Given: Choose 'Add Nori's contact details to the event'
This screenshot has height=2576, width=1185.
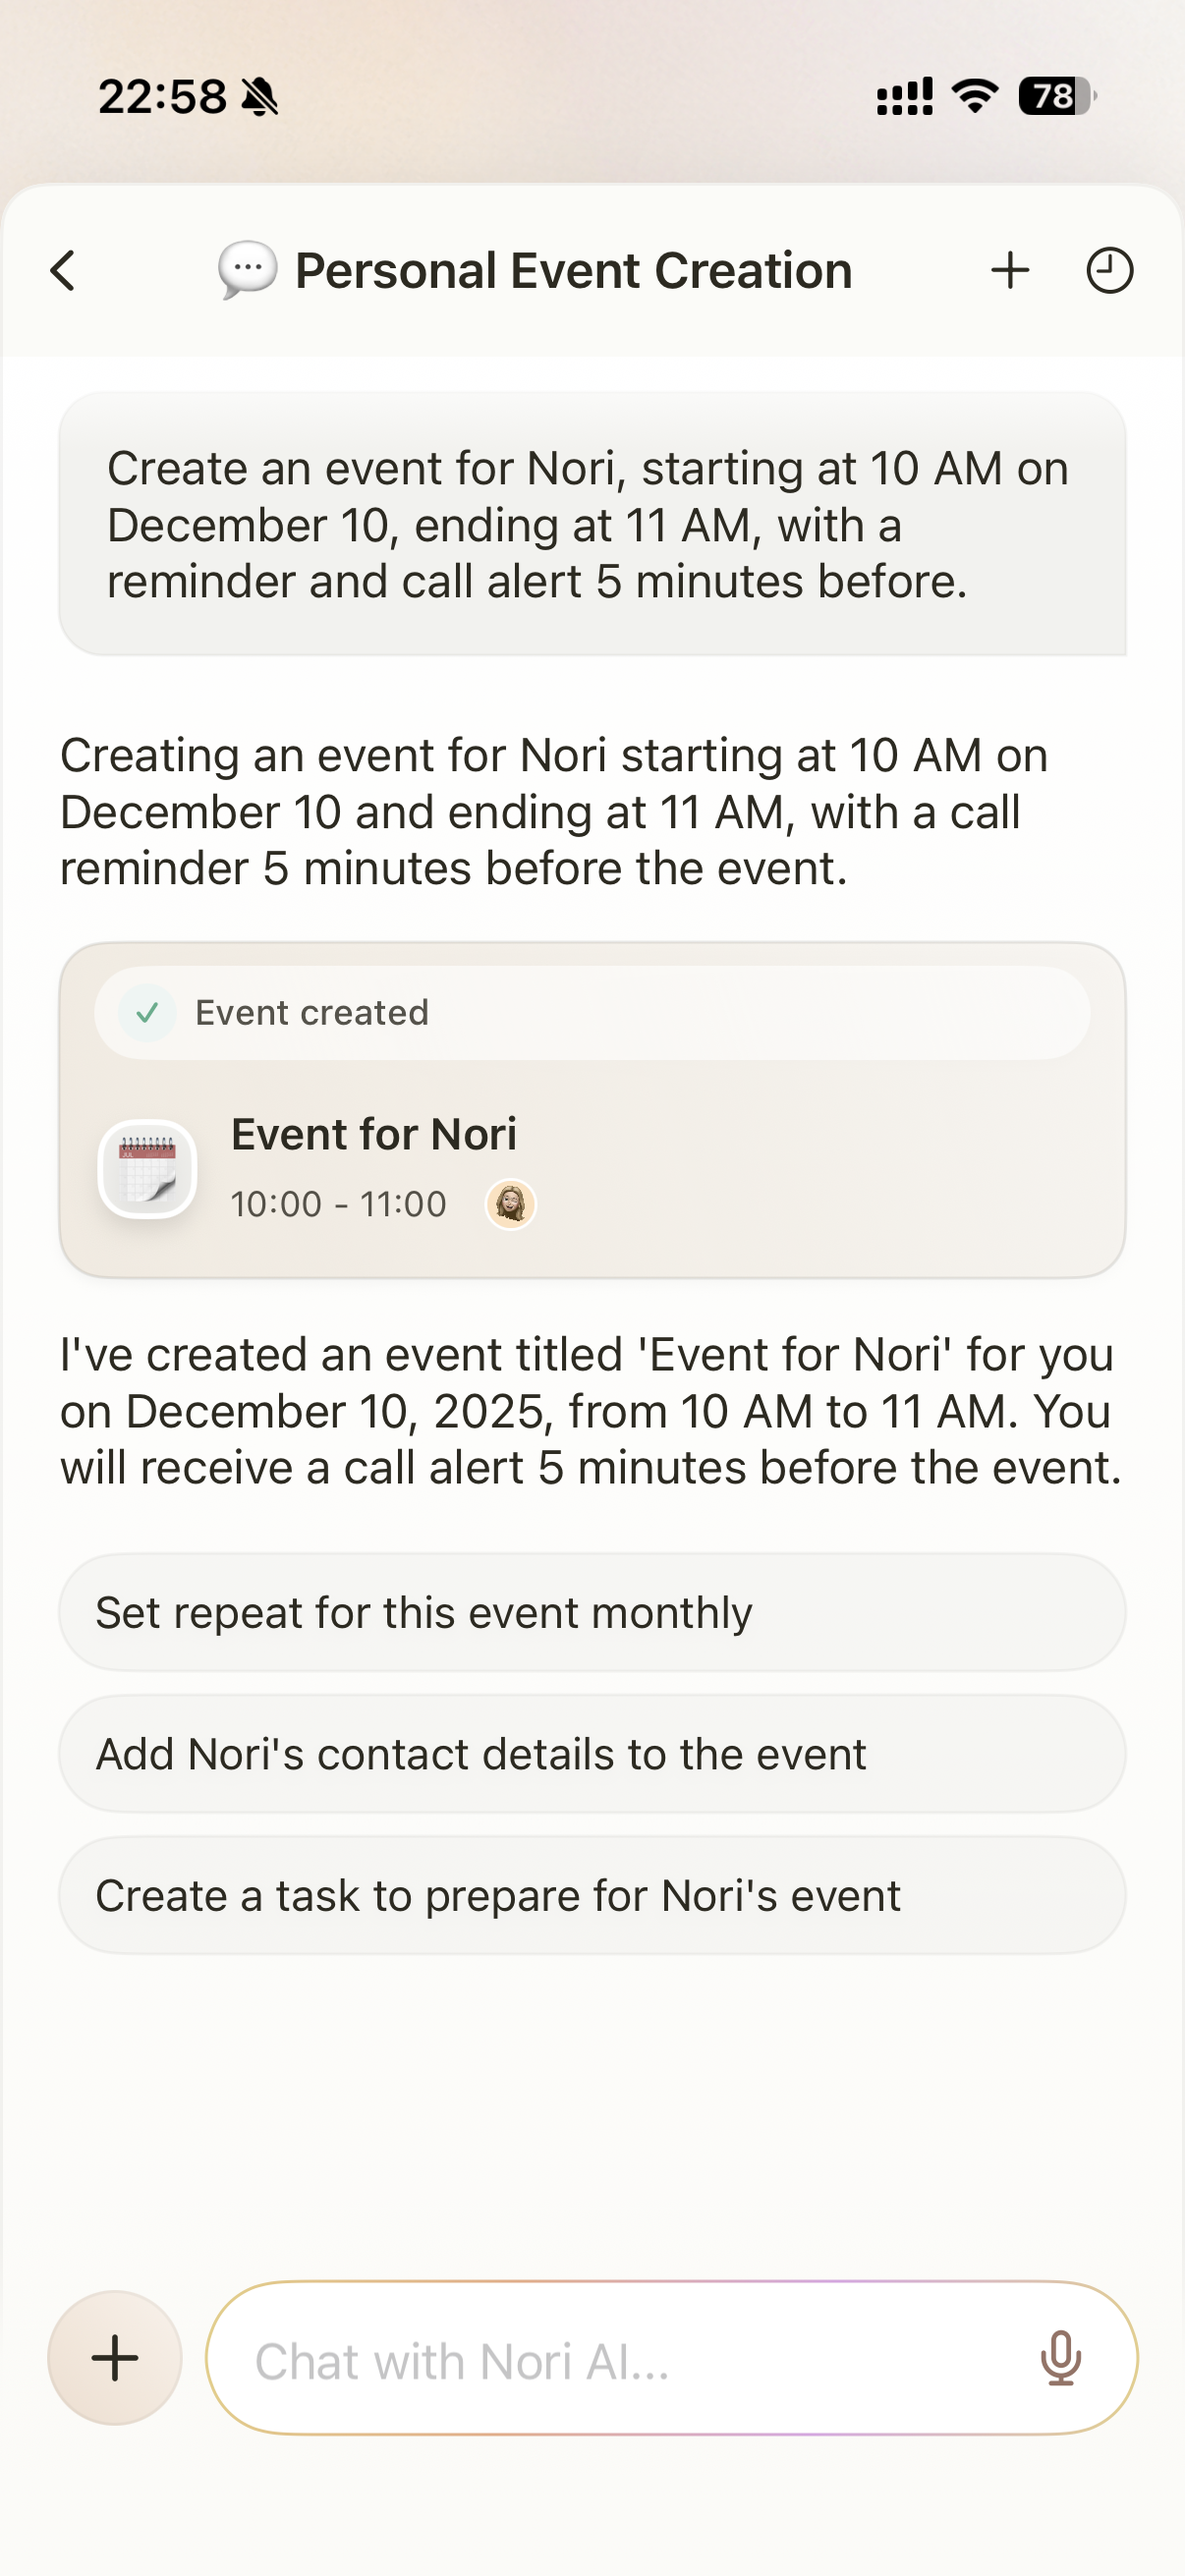Looking at the screenshot, I should coord(592,1754).
